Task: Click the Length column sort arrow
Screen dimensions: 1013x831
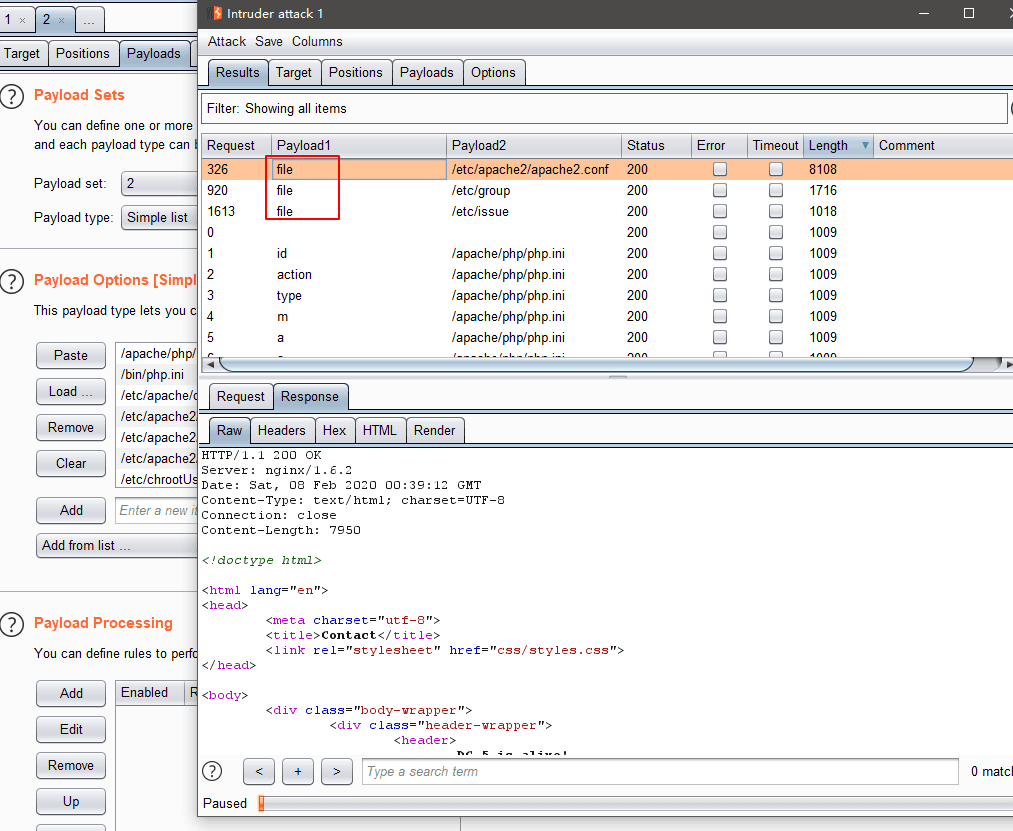Action: pos(865,146)
